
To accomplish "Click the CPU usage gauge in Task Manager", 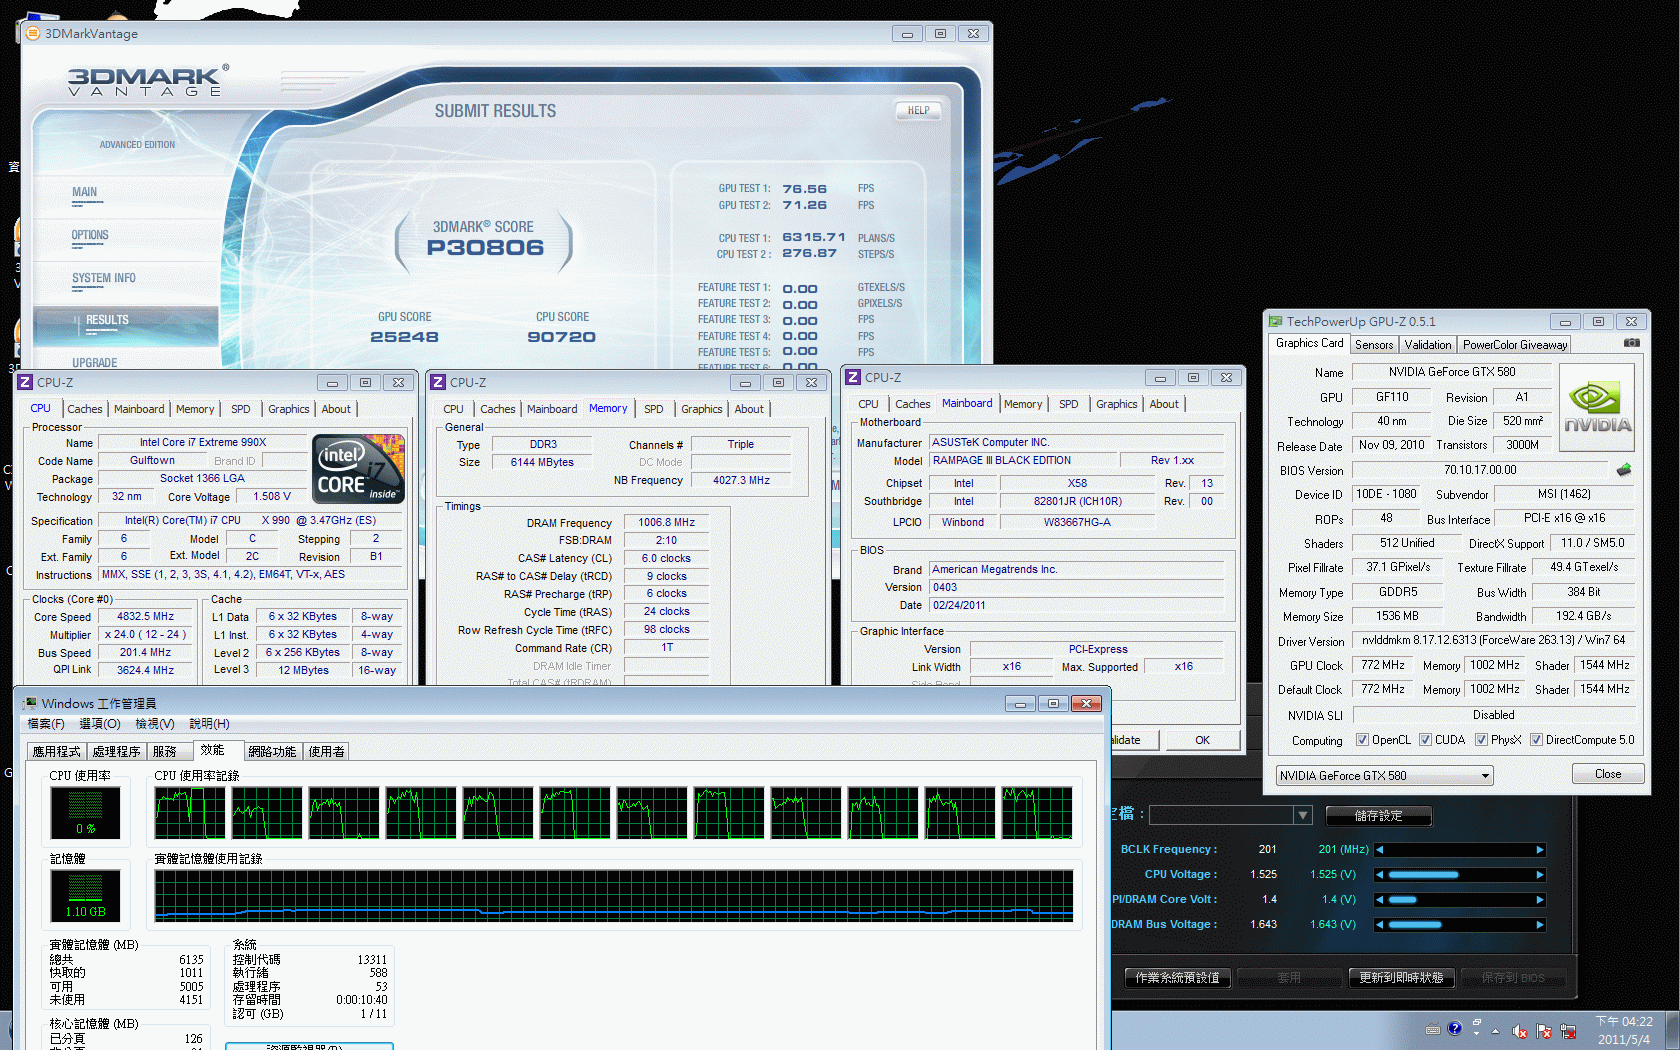I will pos(86,812).
